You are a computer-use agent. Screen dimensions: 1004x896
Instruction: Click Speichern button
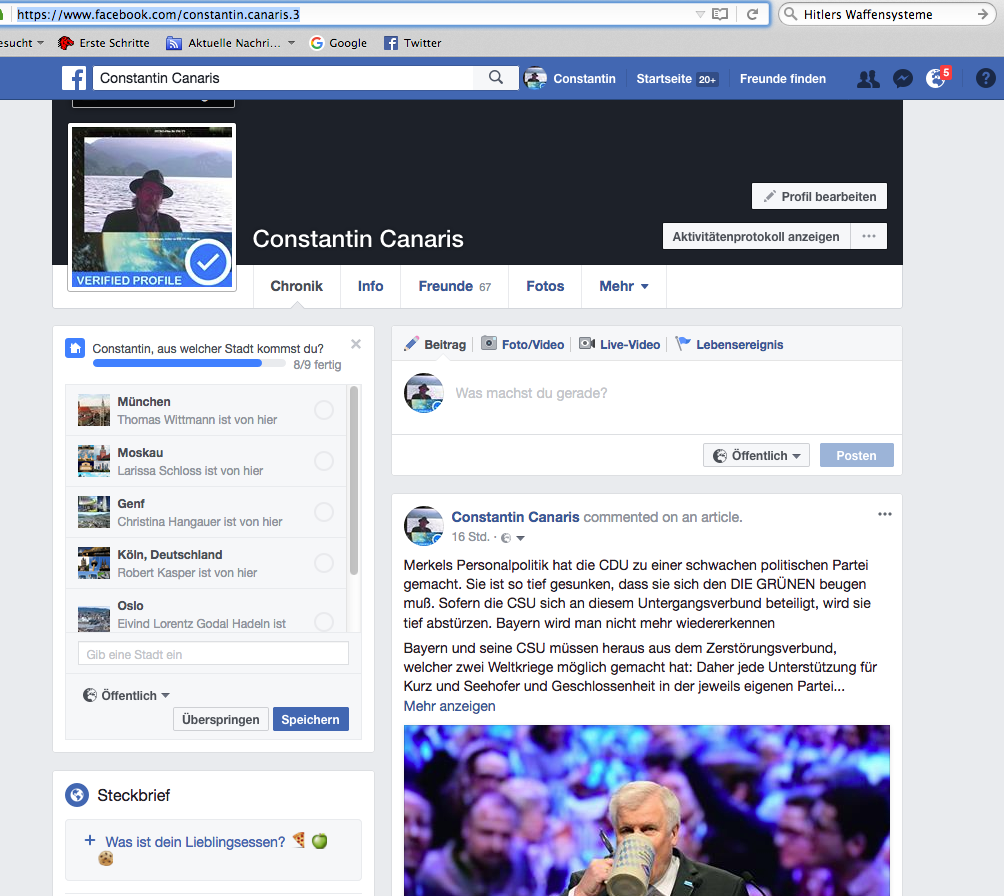click(x=311, y=719)
